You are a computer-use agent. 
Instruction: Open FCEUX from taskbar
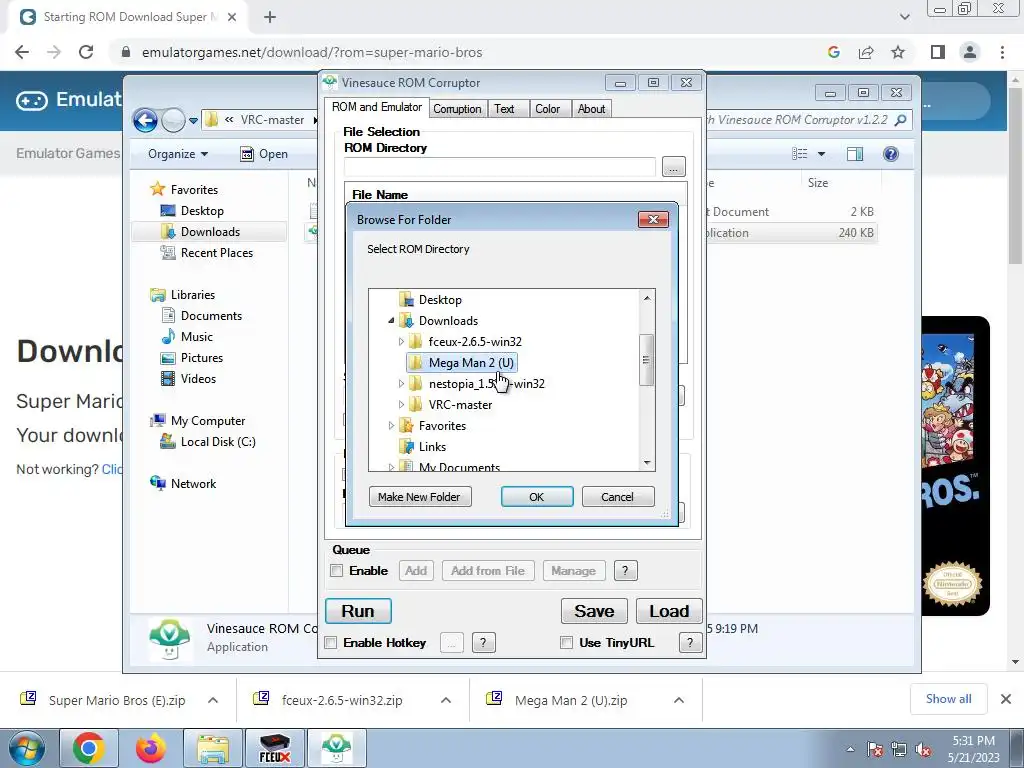(274, 748)
